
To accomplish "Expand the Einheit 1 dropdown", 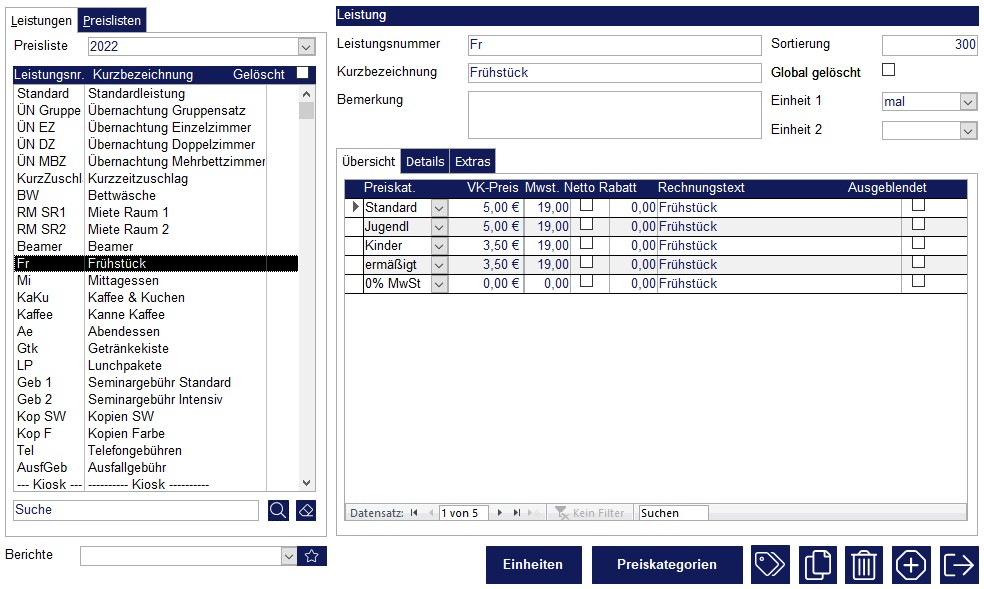I will 967,102.
